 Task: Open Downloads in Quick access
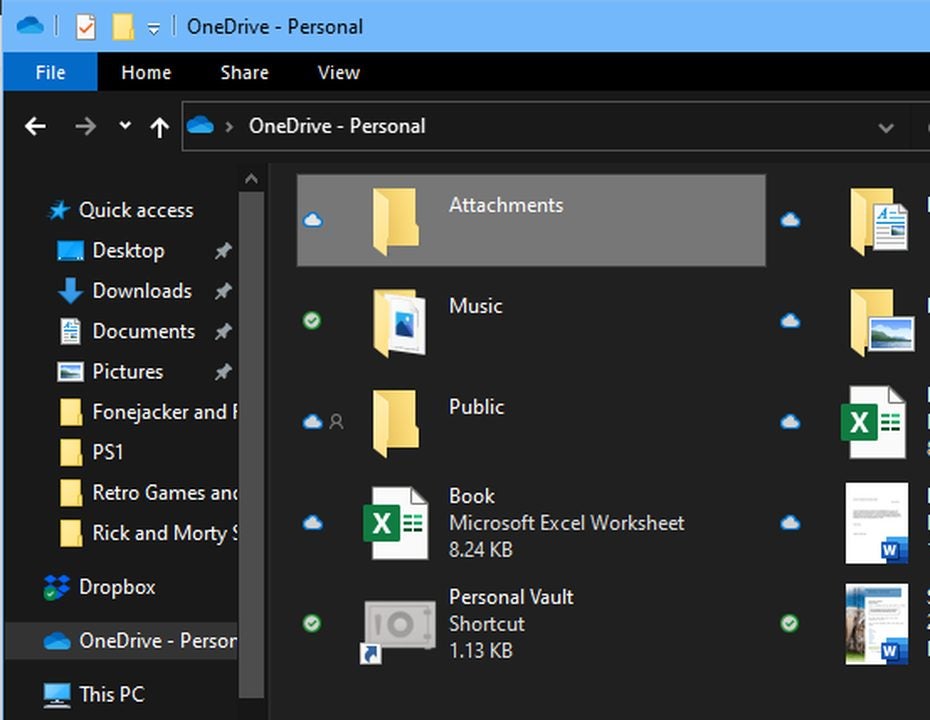click(142, 291)
